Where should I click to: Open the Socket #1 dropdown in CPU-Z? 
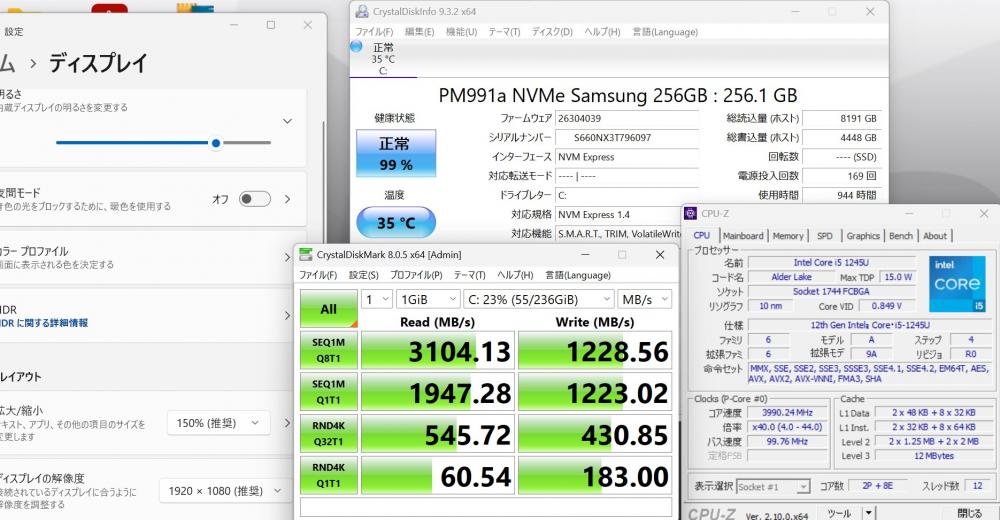point(773,487)
